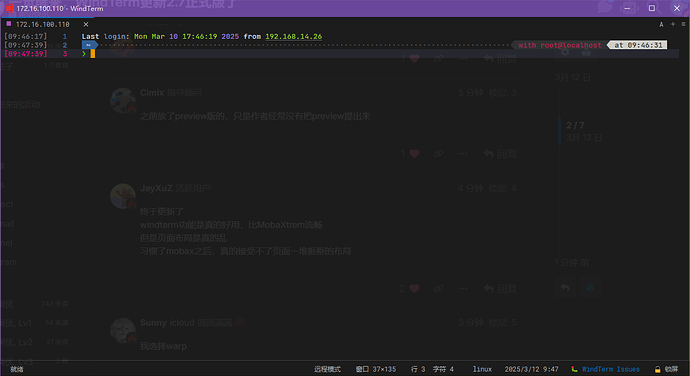The height and width of the screenshot is (376, 690).
Task: Click the purple session icon on the tab
Action: point(9,24)
